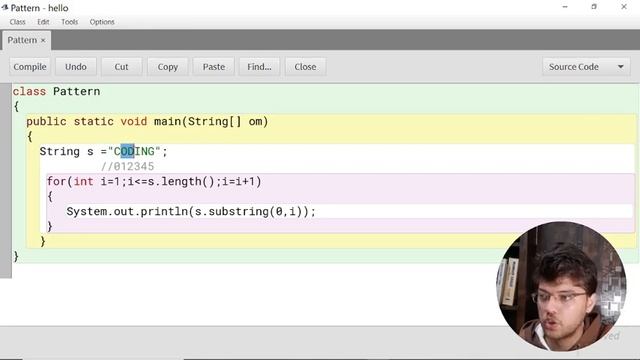This screenshot has width=640, height=360.
Task: Click the System.out.println statement
Action: tap(191, 211)
